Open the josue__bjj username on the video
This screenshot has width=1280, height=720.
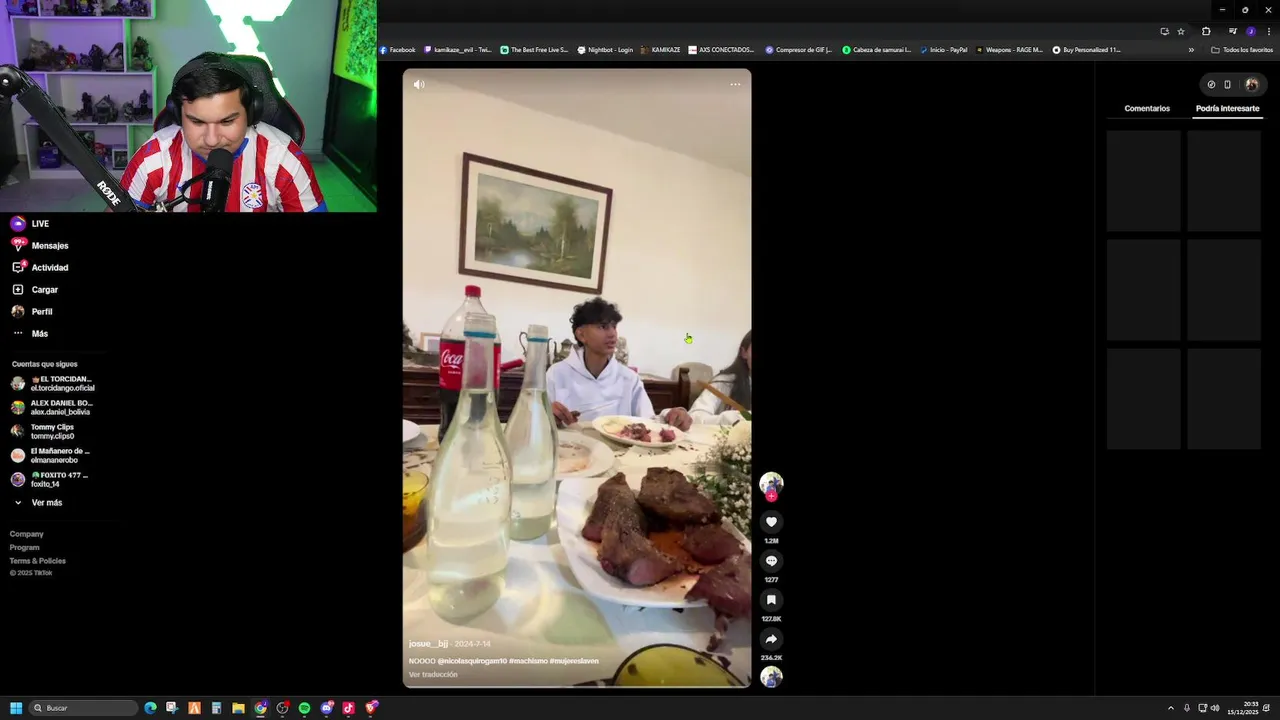coord(428,644)
